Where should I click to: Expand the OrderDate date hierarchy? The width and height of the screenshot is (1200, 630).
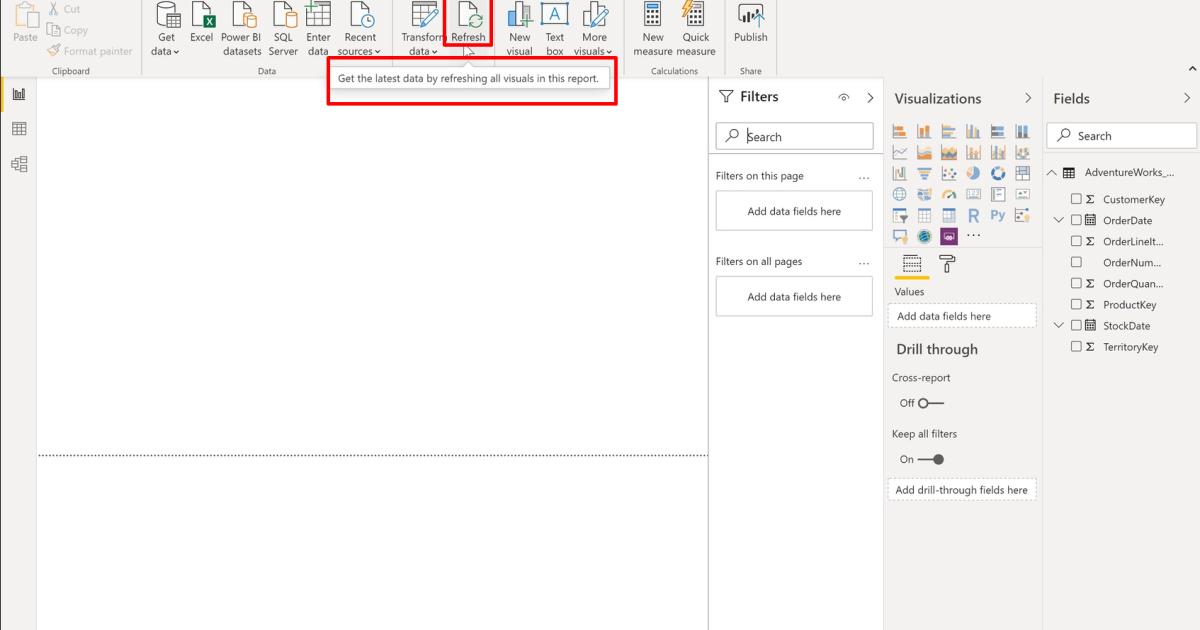(x=1058, y=219)
